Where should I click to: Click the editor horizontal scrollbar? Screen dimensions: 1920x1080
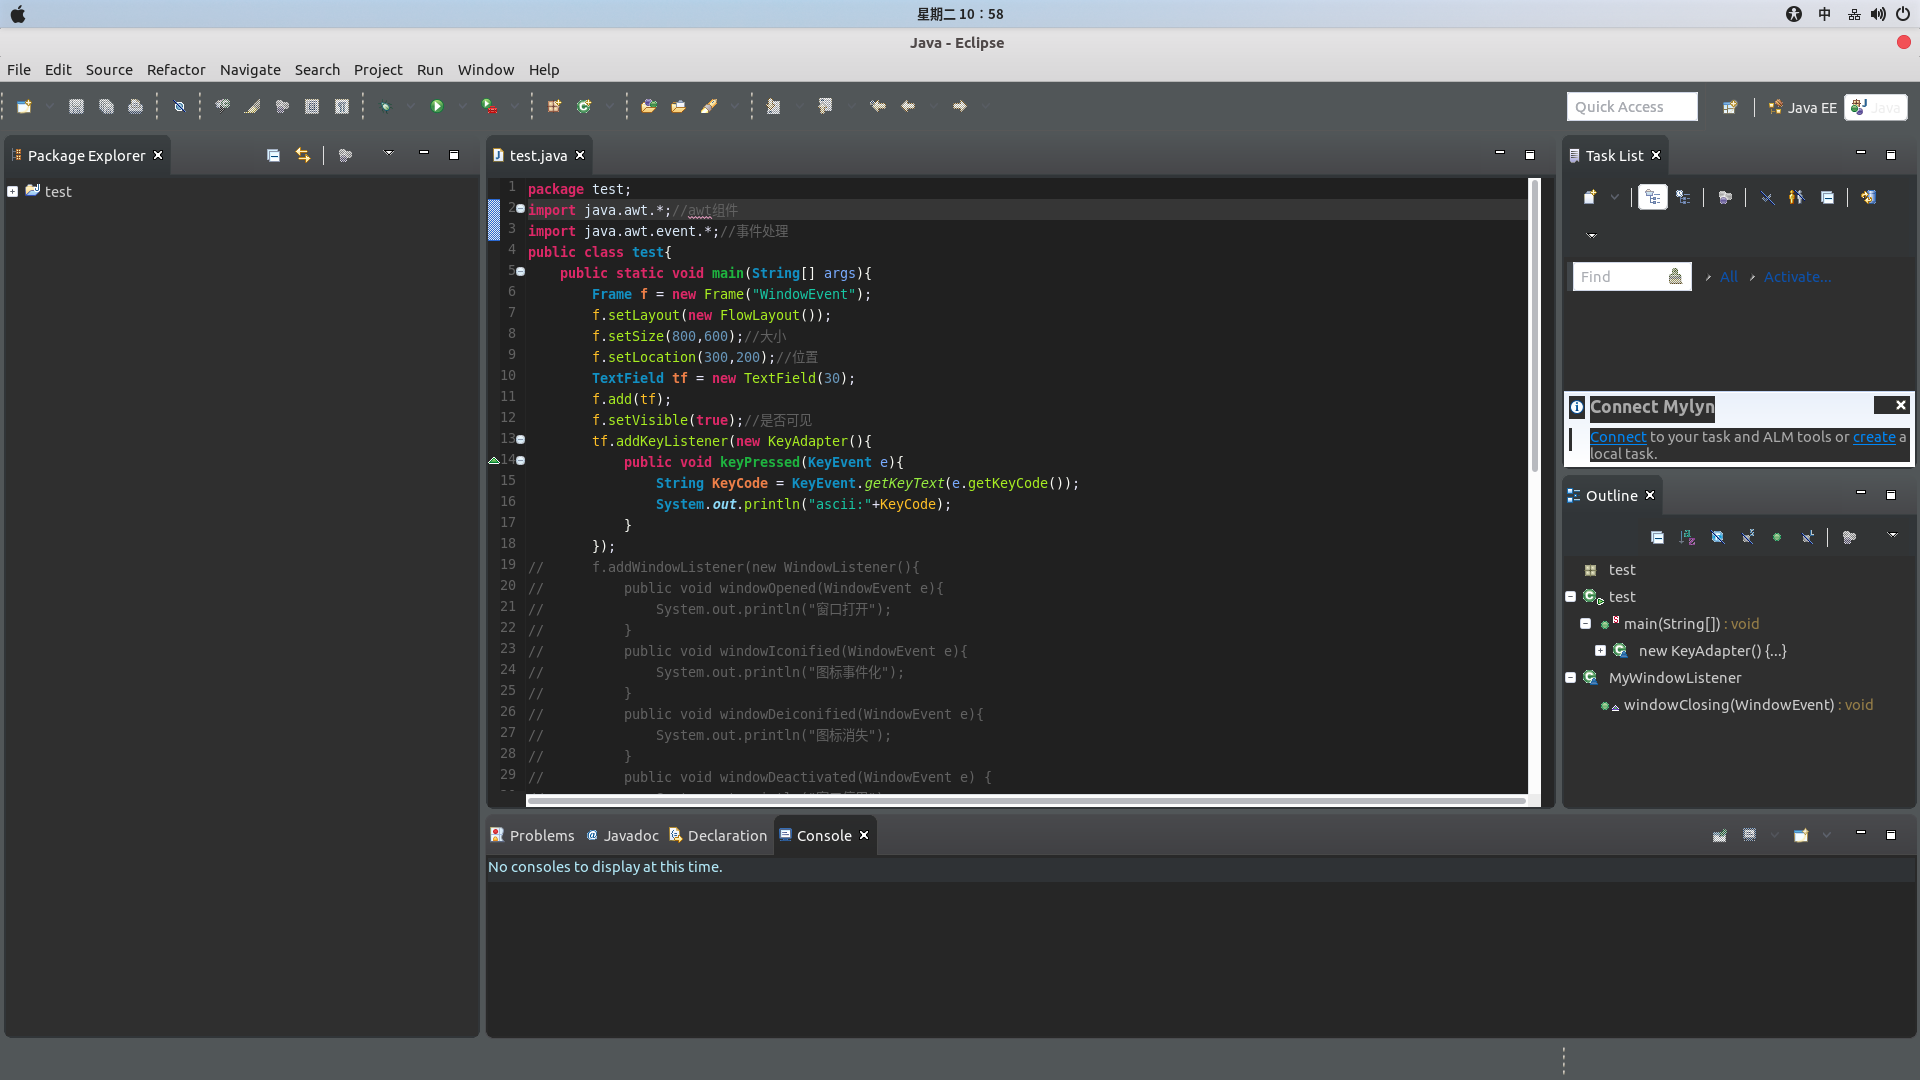pos(1026,800)
